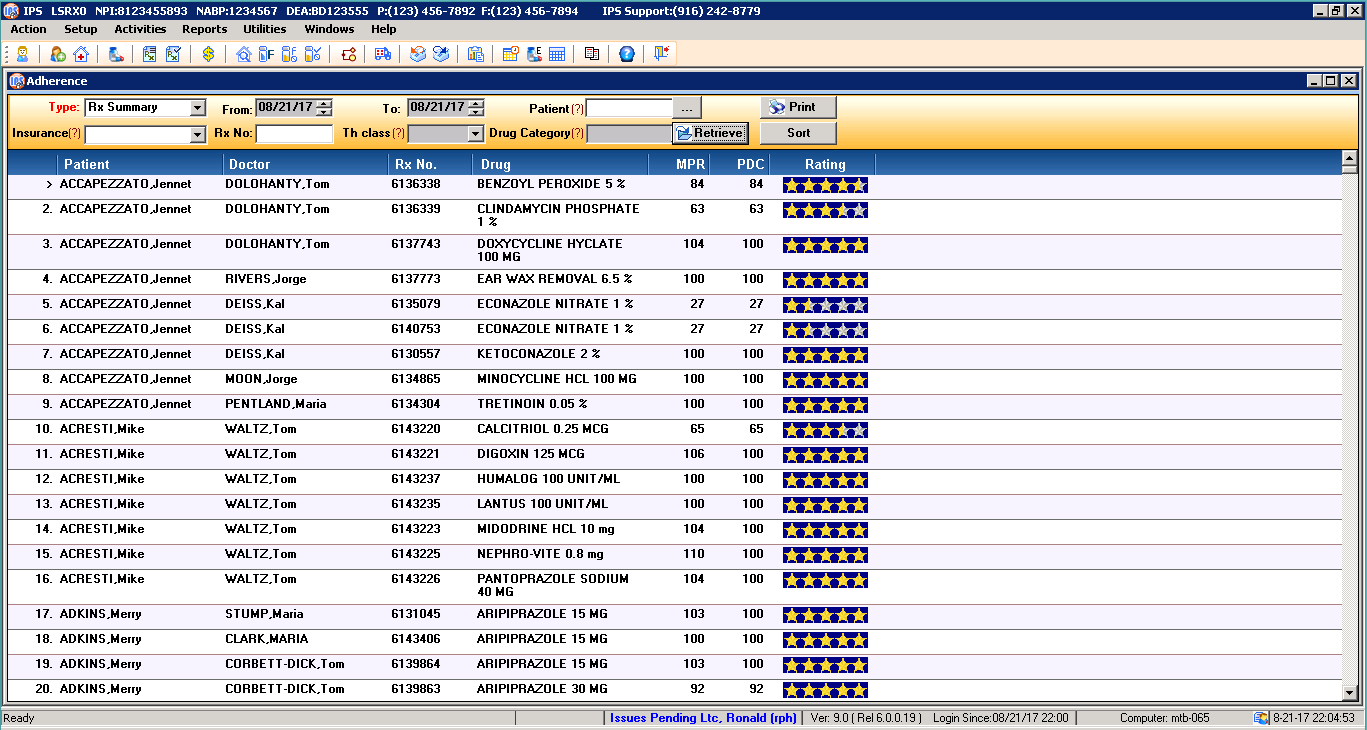Open the Help menu

tap(384, 29)
